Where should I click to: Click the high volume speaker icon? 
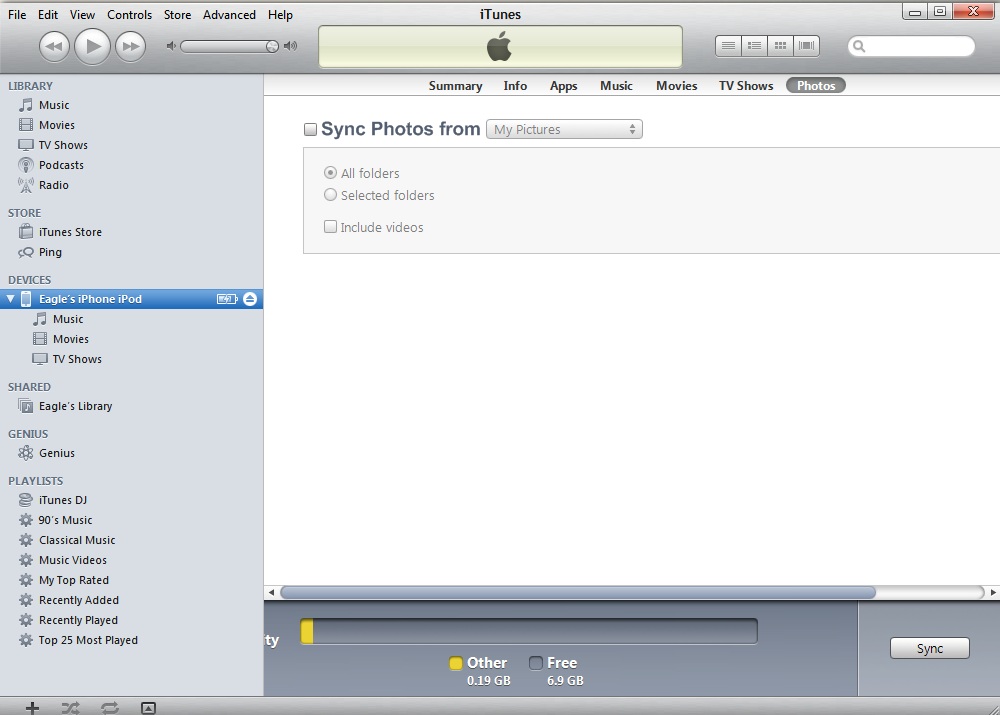click(290, 46)
